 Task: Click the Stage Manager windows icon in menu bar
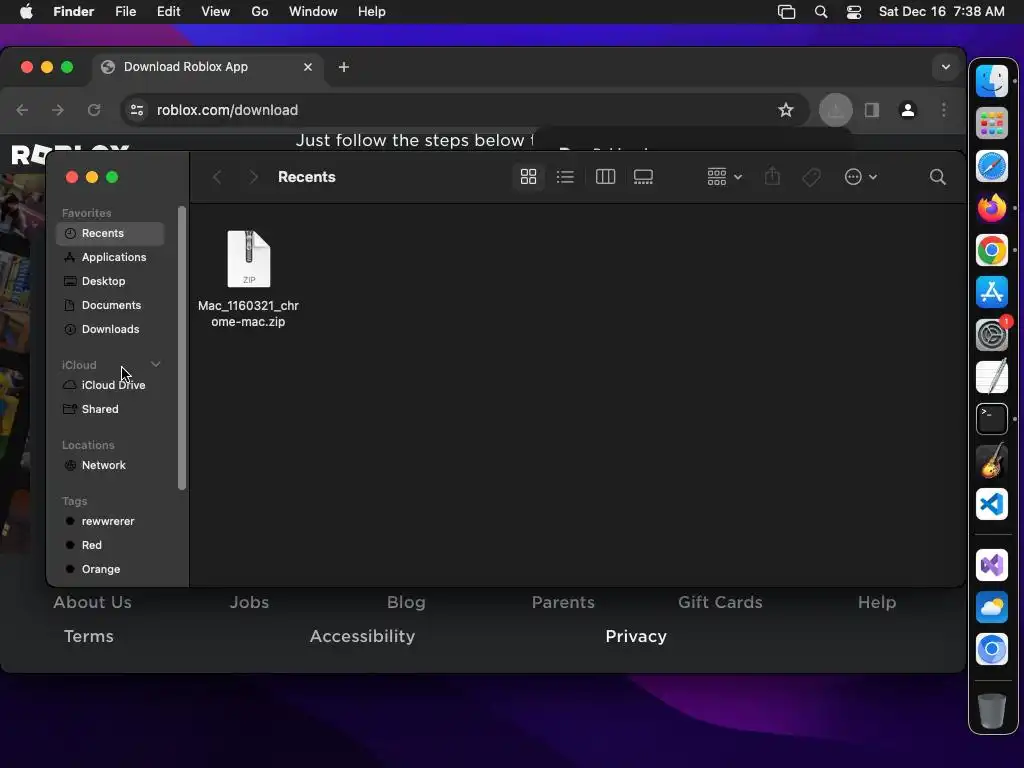(786, 12)
